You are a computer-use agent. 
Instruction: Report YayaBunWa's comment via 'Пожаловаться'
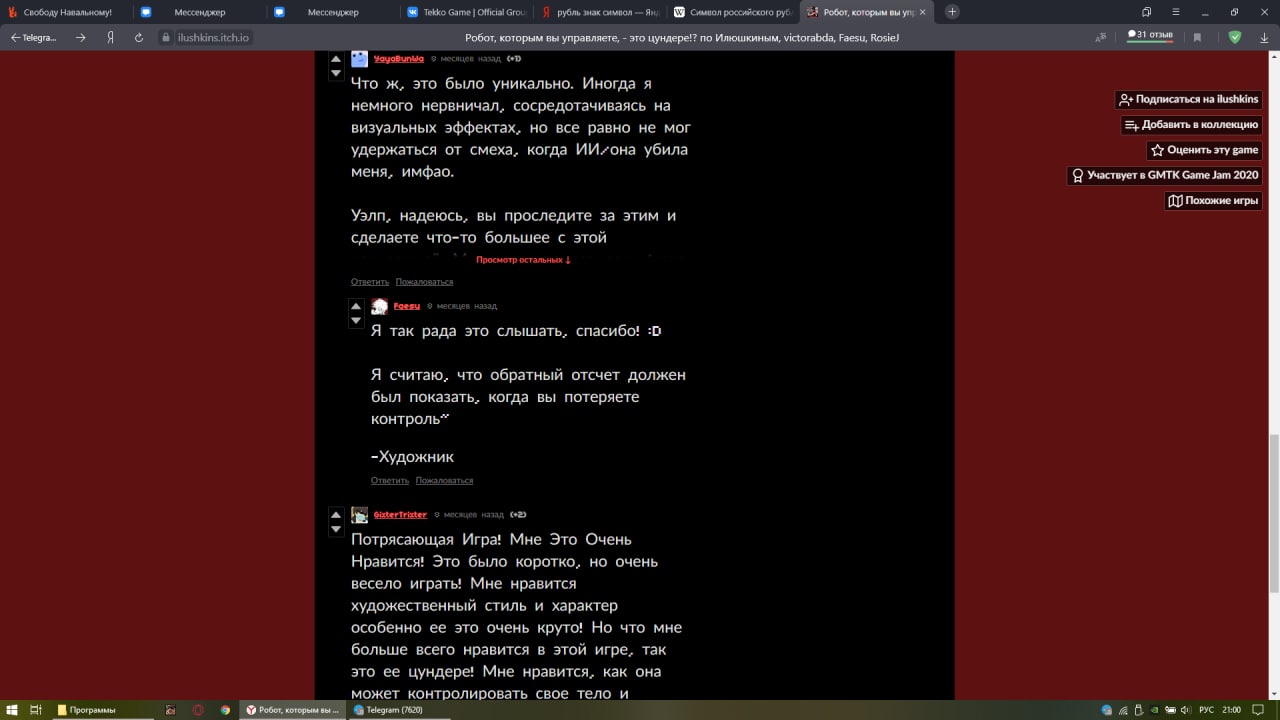coord(424,282)
